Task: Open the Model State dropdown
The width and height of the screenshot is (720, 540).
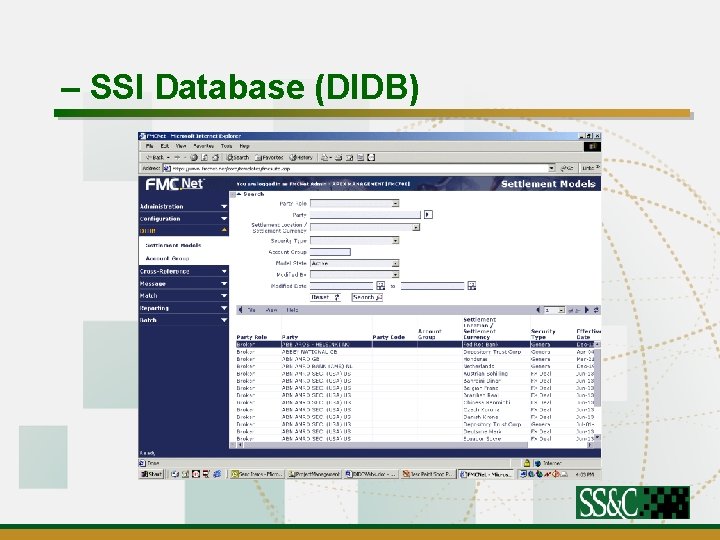Action: (354, 264)
